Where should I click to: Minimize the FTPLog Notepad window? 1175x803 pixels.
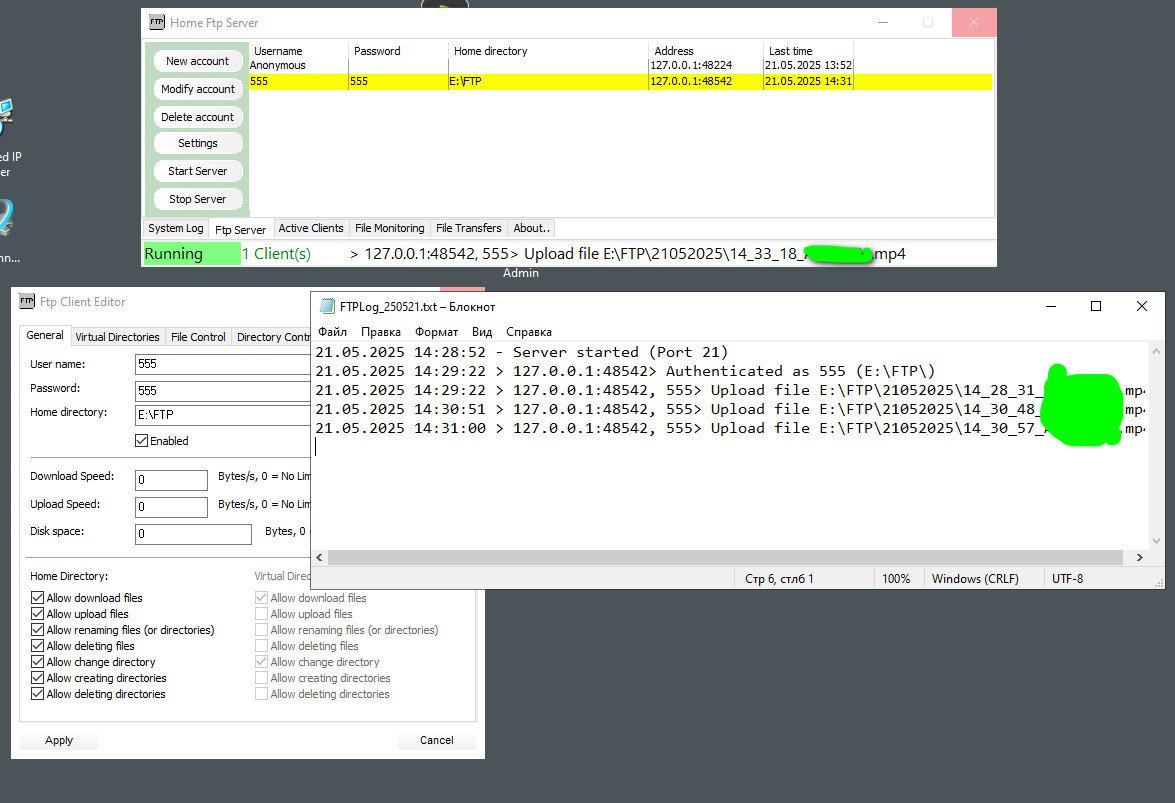[x=1051, y=306]
